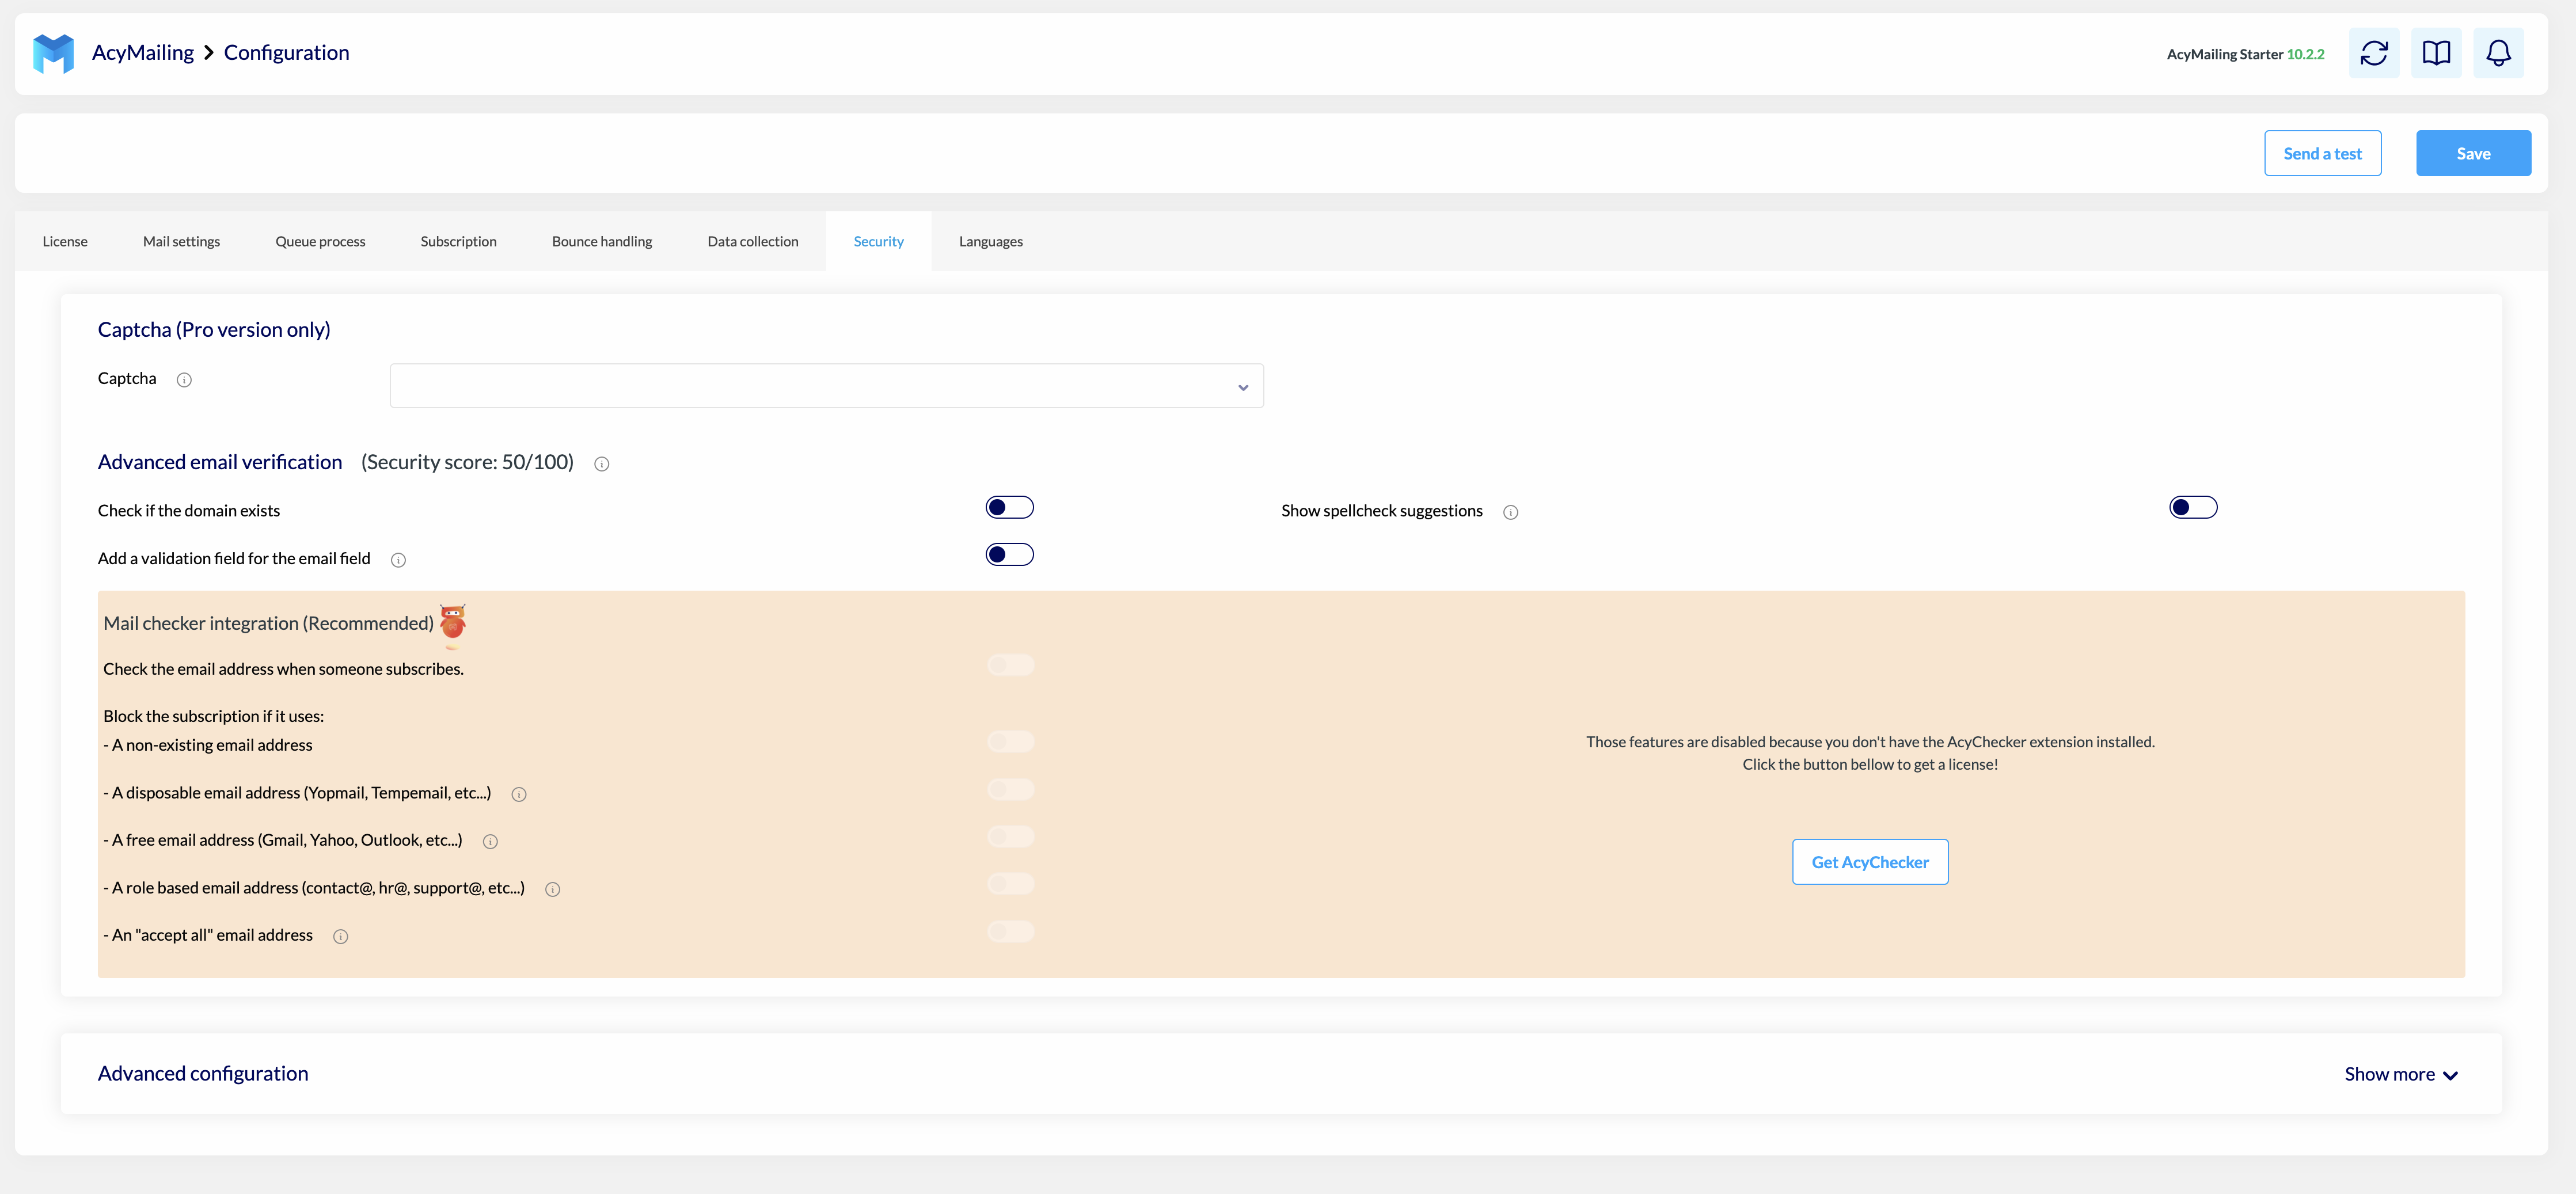Toggle block accept all email address
This screenshot has height=1194, width=2576.
click(x=1010, y=931)
